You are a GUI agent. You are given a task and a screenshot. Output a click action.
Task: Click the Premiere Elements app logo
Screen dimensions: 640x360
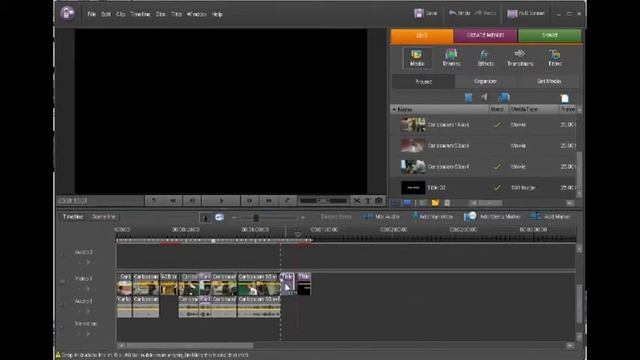67,13
